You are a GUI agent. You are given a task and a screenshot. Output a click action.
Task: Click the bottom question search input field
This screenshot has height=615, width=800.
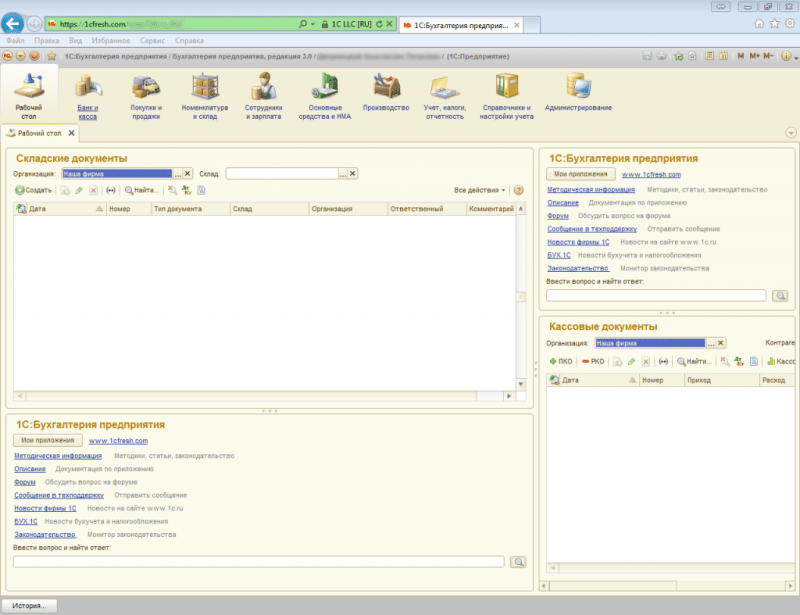click(x=259, y=562)
